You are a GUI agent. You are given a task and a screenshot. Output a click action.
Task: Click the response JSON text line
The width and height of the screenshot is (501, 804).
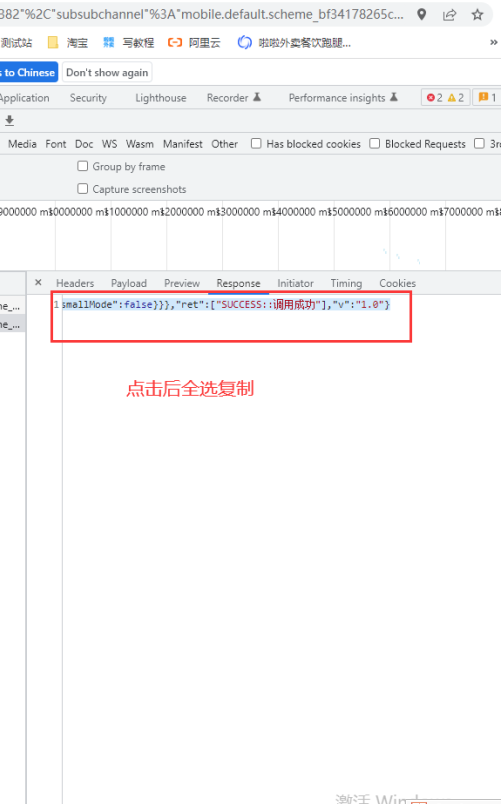coord(226,305)
